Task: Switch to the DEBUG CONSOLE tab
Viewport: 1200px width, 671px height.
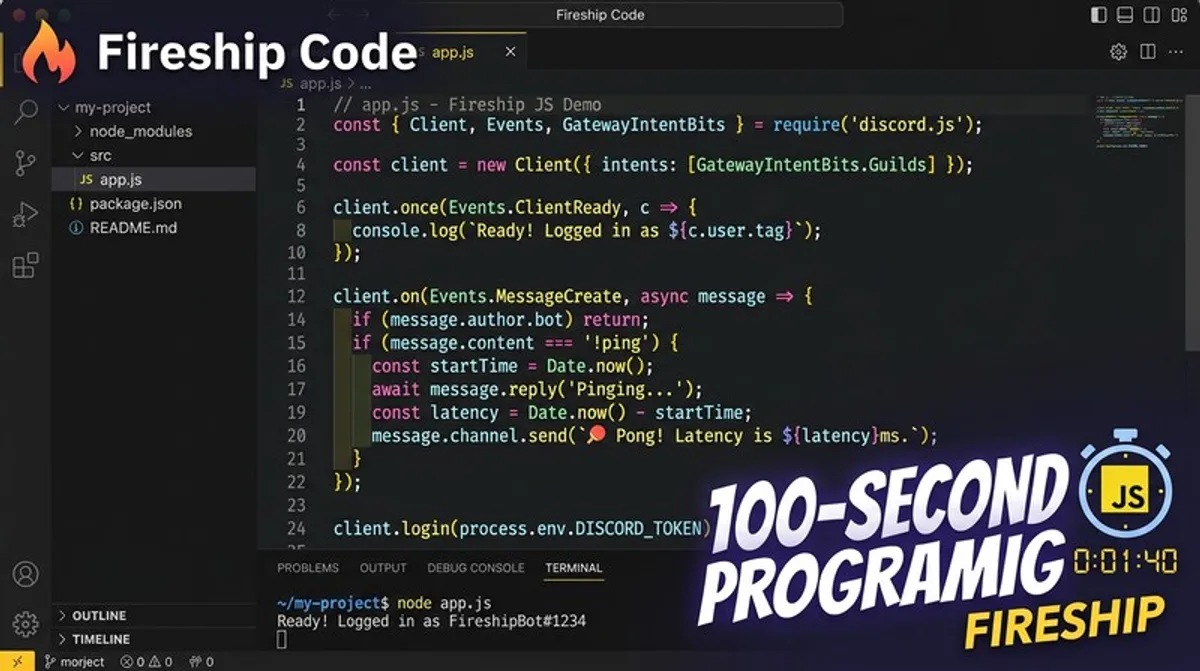Action: tap(476, 568)
